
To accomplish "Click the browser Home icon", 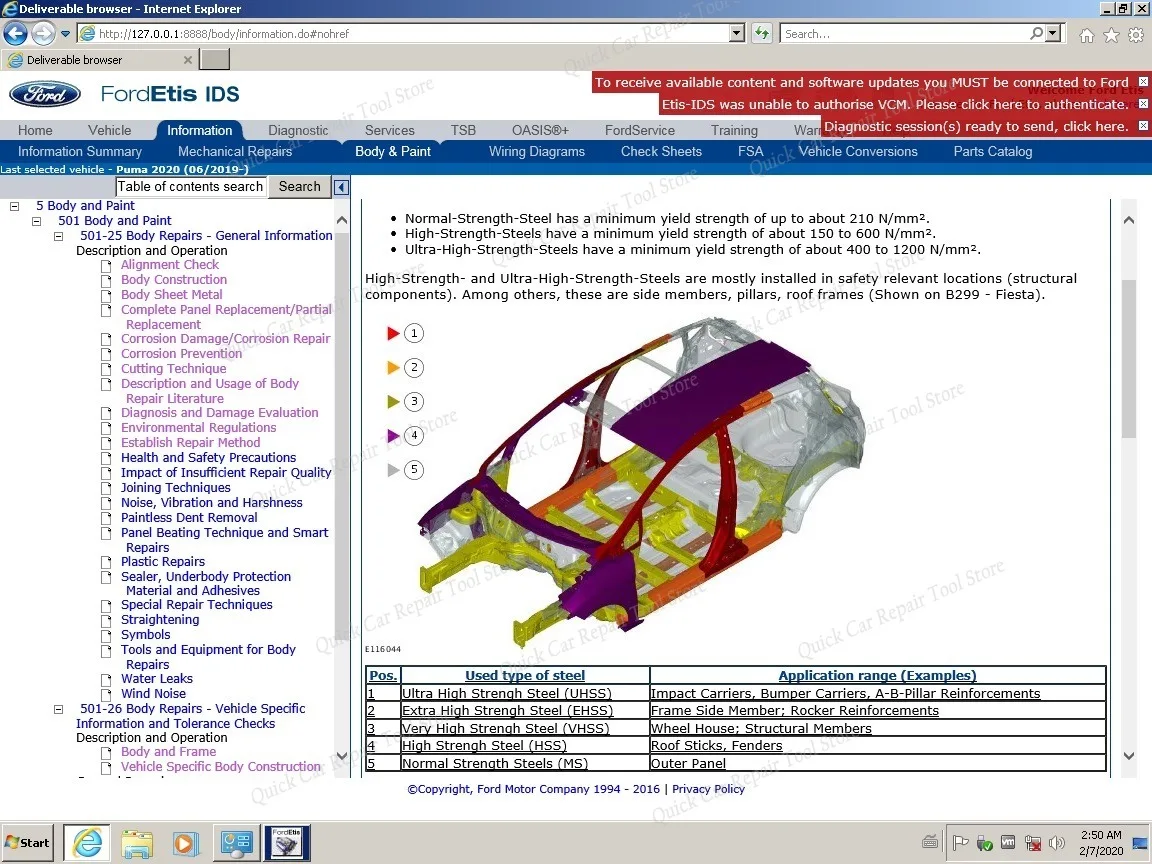I will (x=1087, y=34).
